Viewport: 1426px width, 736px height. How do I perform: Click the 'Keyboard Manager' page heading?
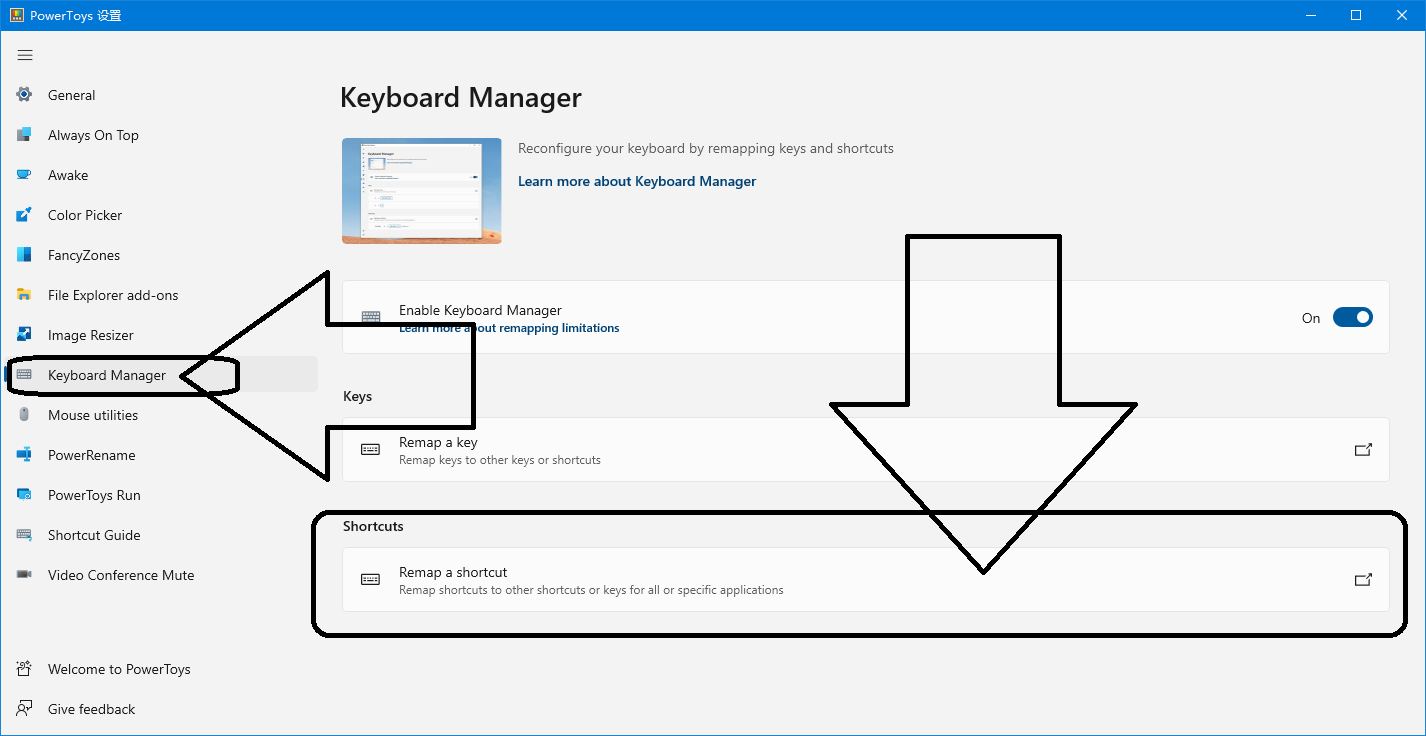pyautogui.click(x=461, y=97)
